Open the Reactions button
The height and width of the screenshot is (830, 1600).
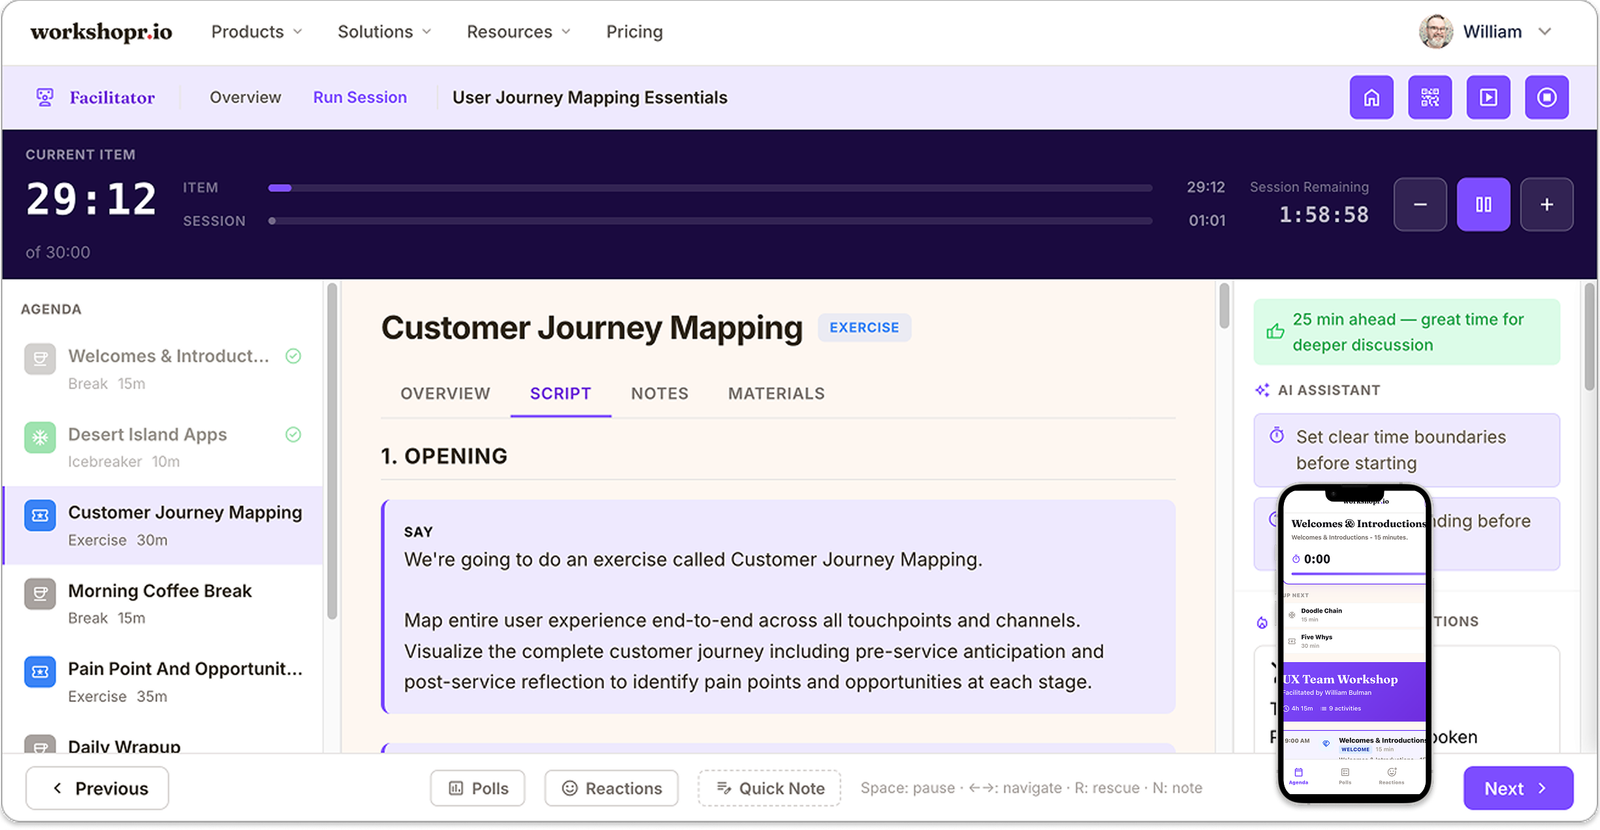click(612, 789)
